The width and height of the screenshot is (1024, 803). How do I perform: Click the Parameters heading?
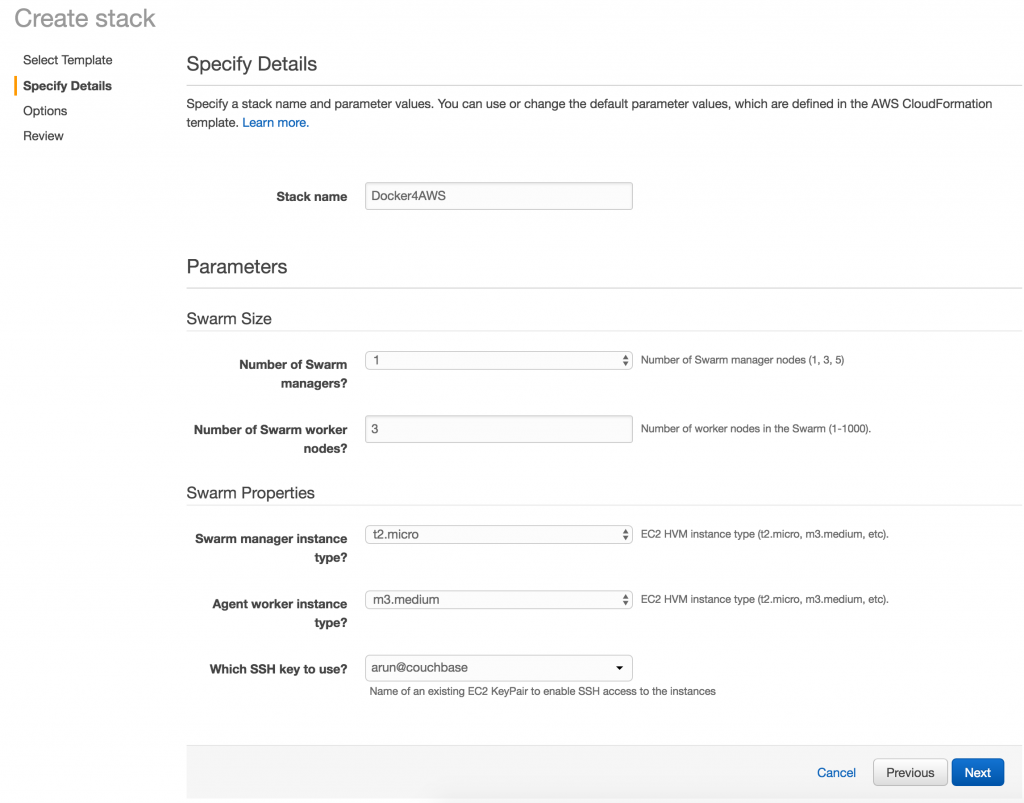click(236, 266)
